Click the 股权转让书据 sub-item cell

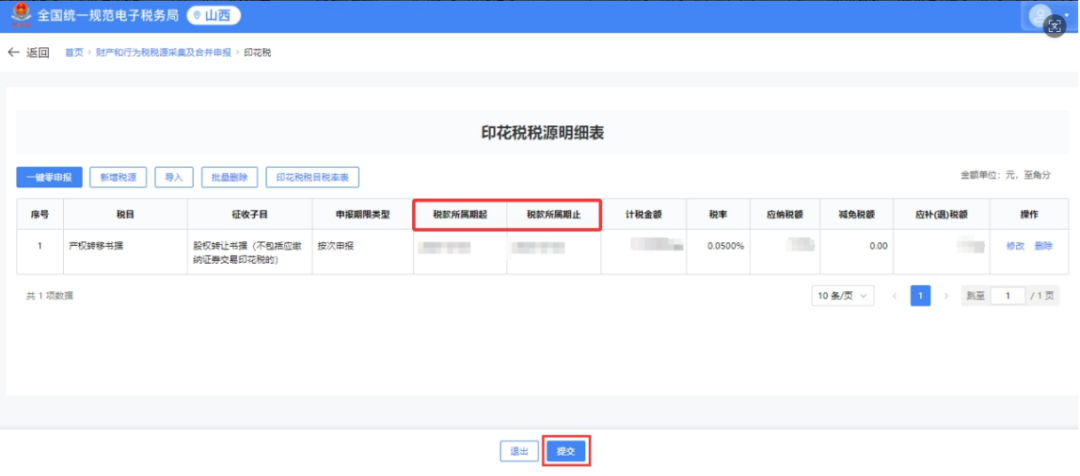(x=249, y=252)
